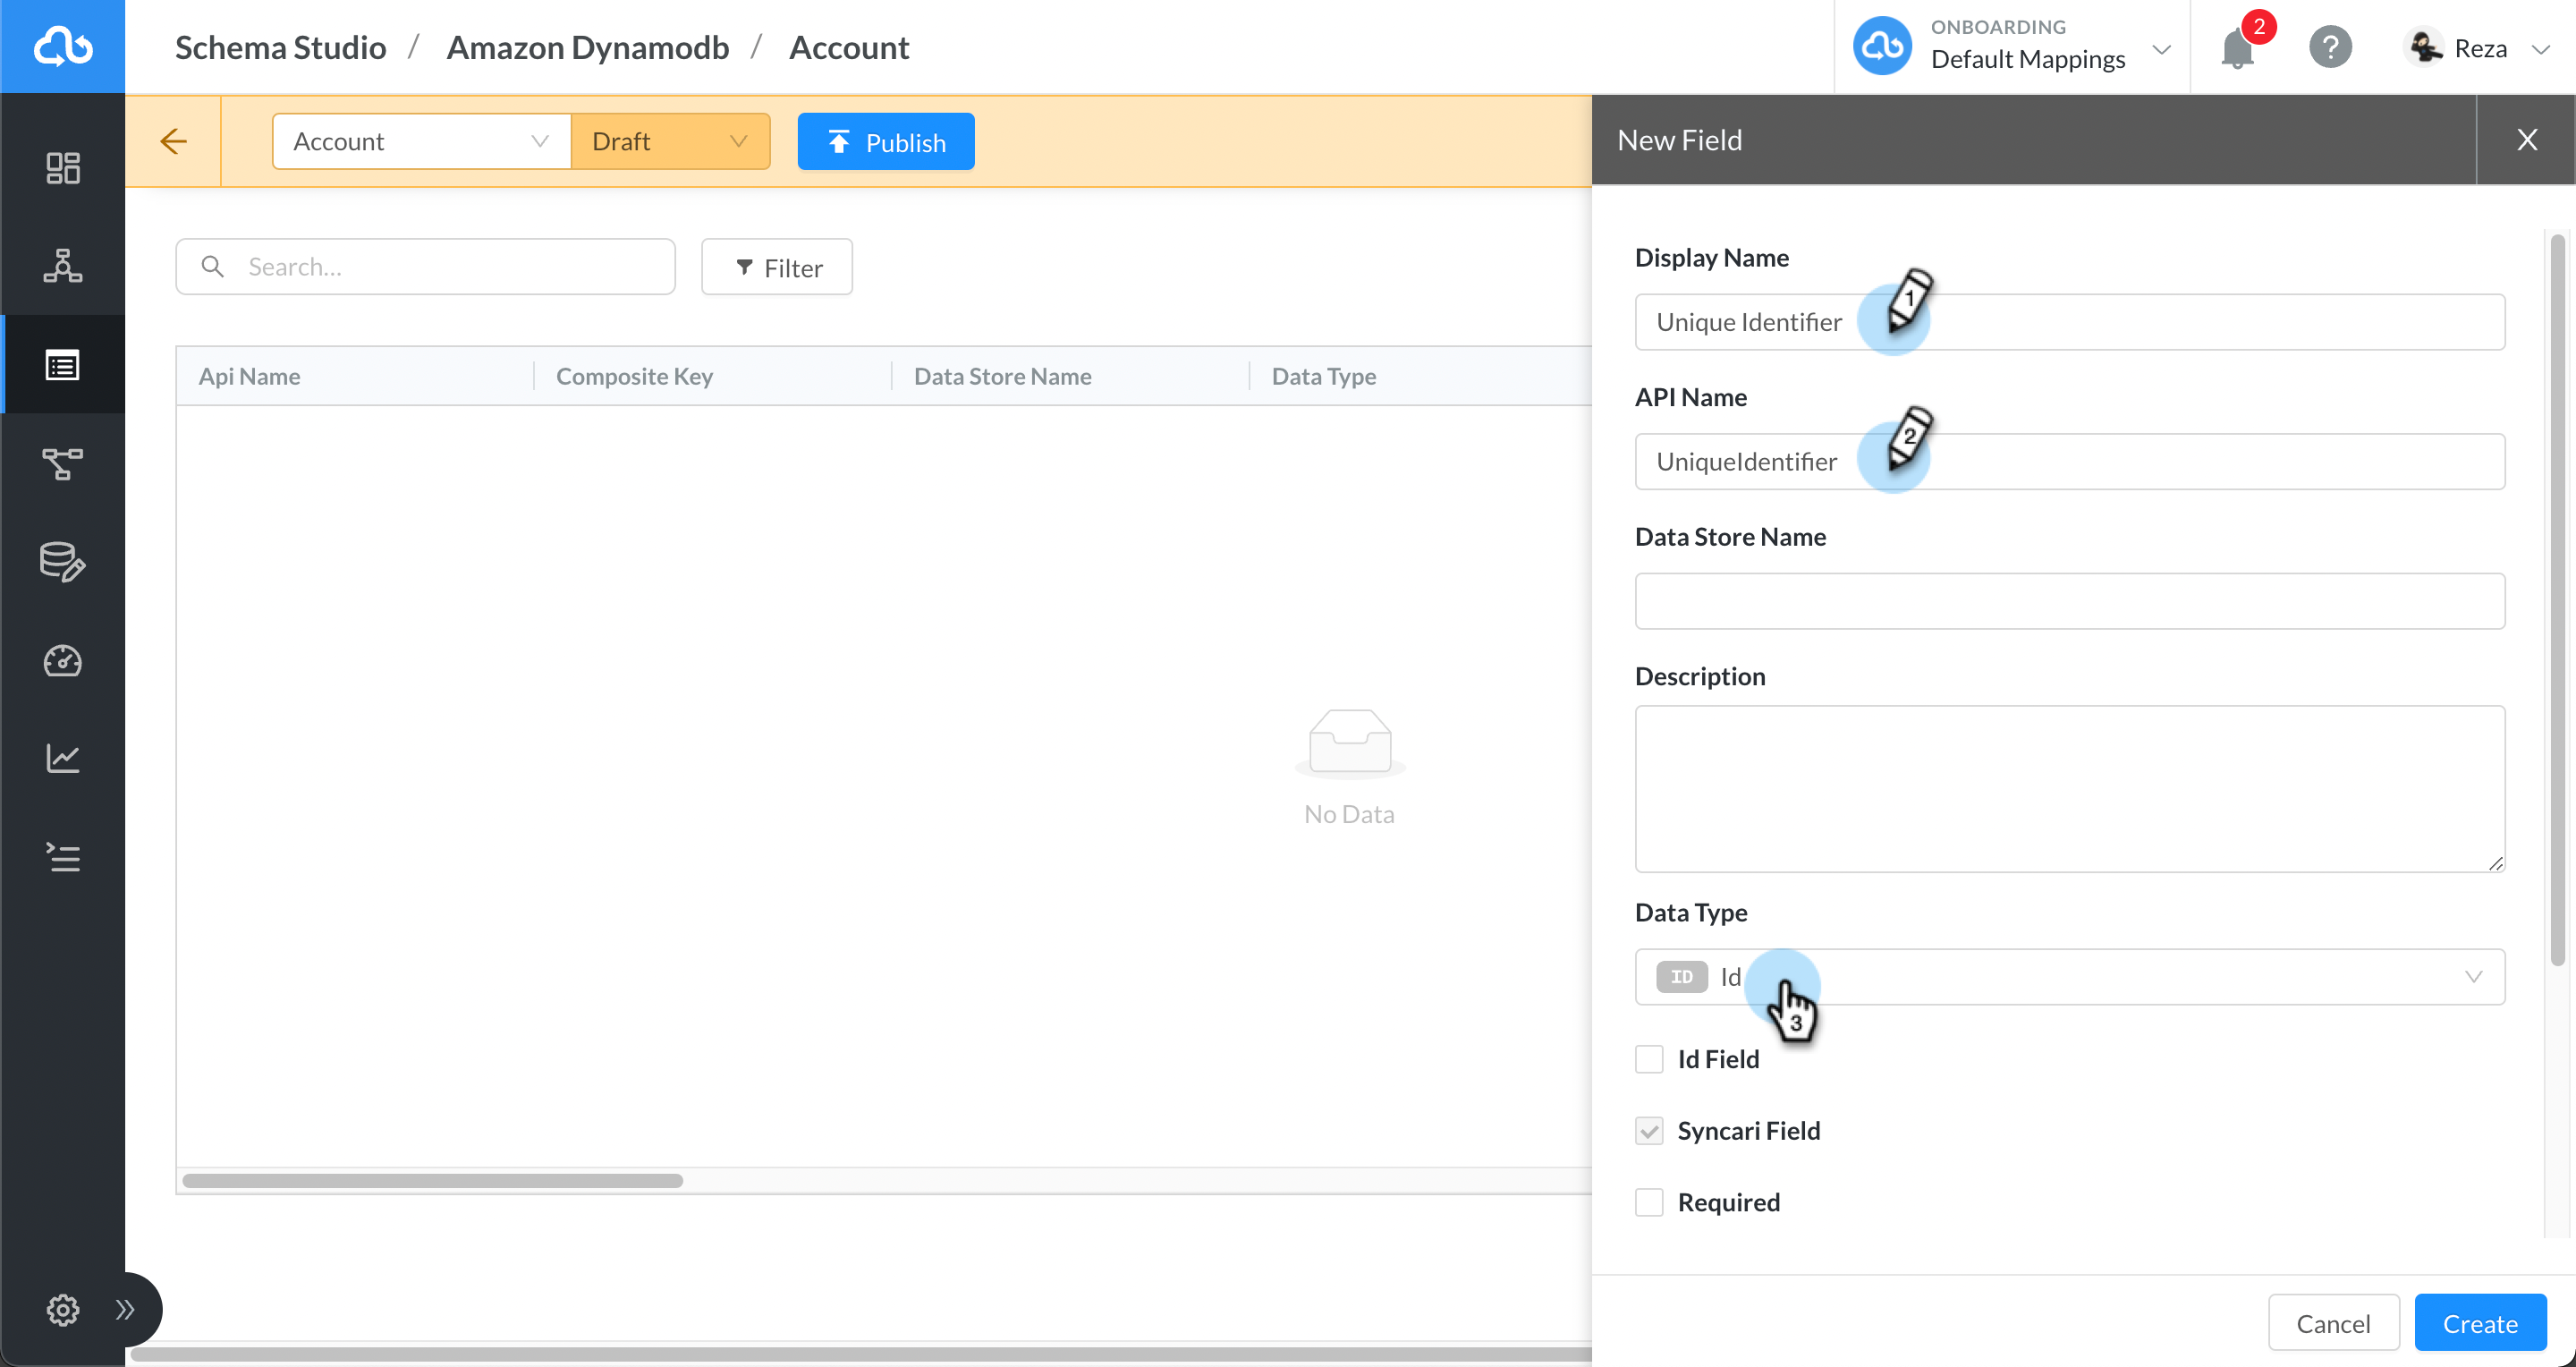
Task: Open the notifications bell icon
Action: [2237, 48]
